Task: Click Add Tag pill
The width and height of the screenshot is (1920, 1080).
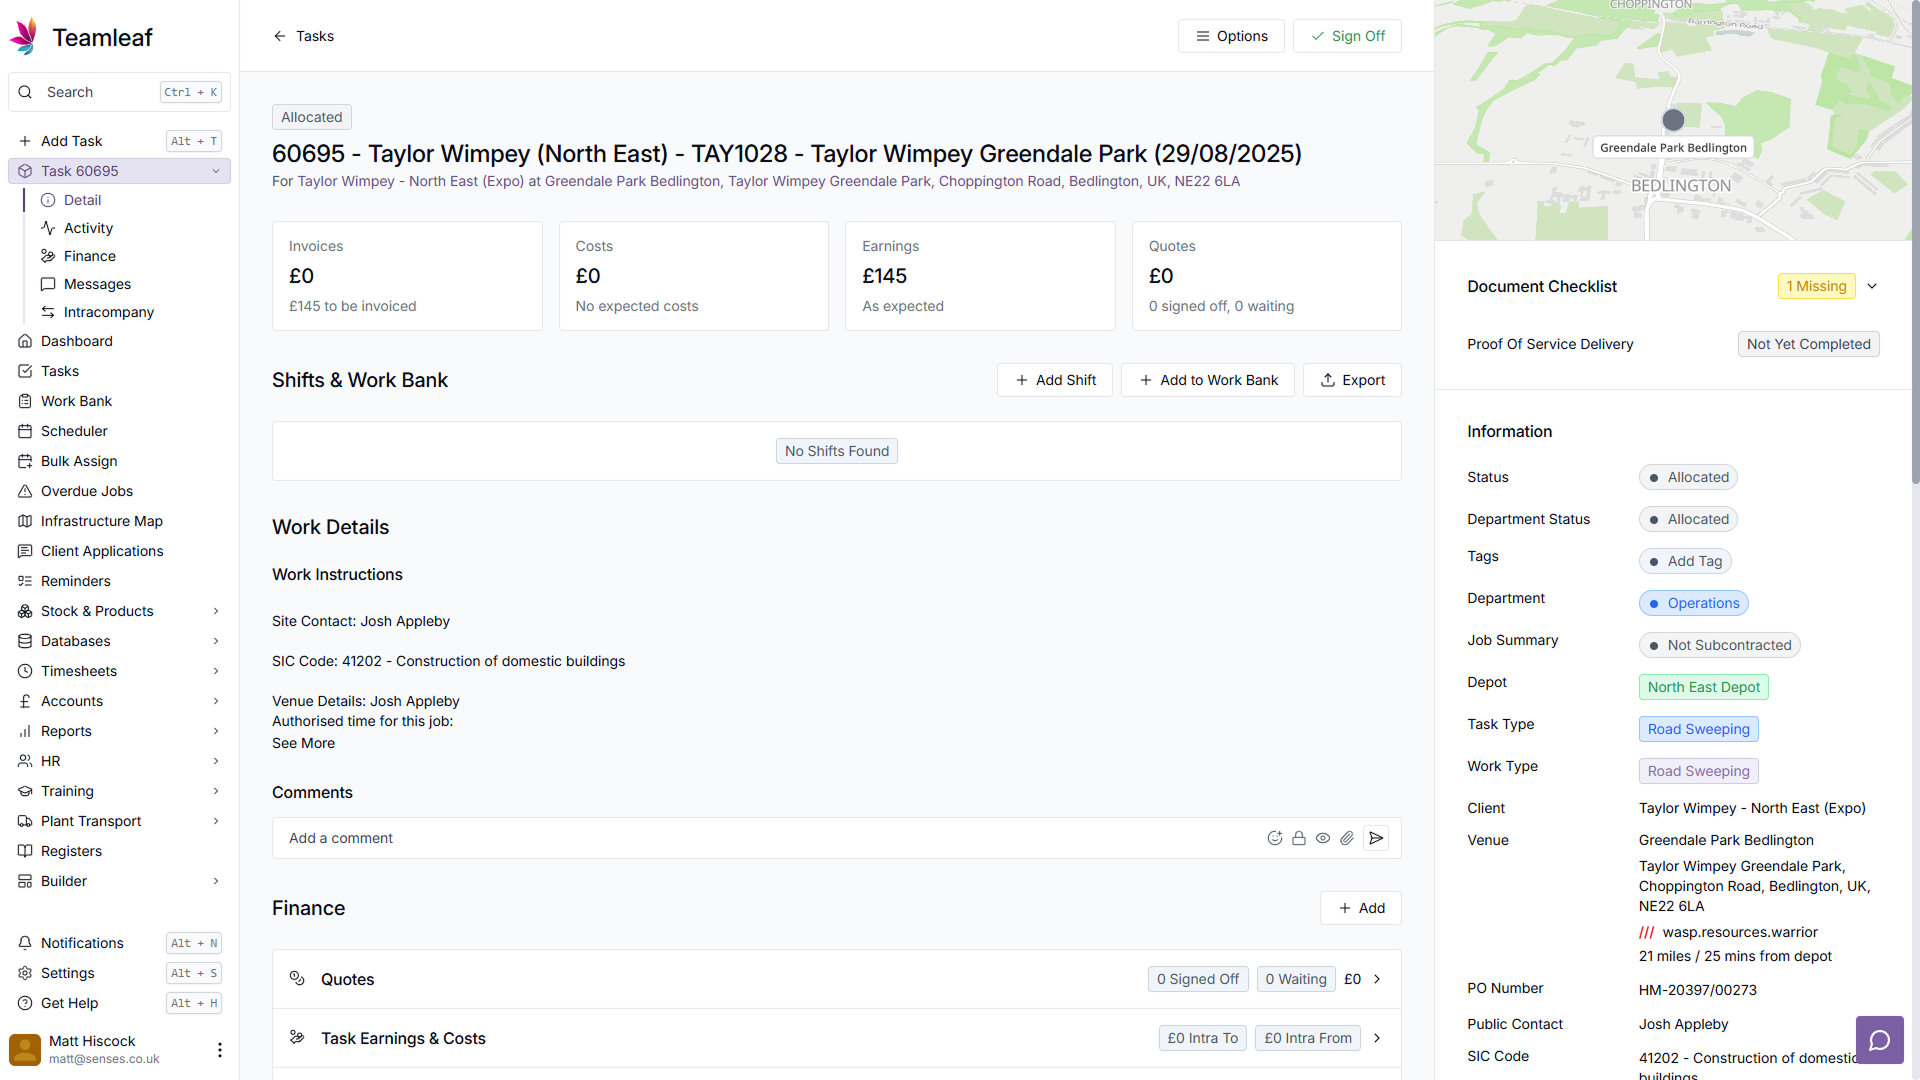Action: tap(1685, 561)
